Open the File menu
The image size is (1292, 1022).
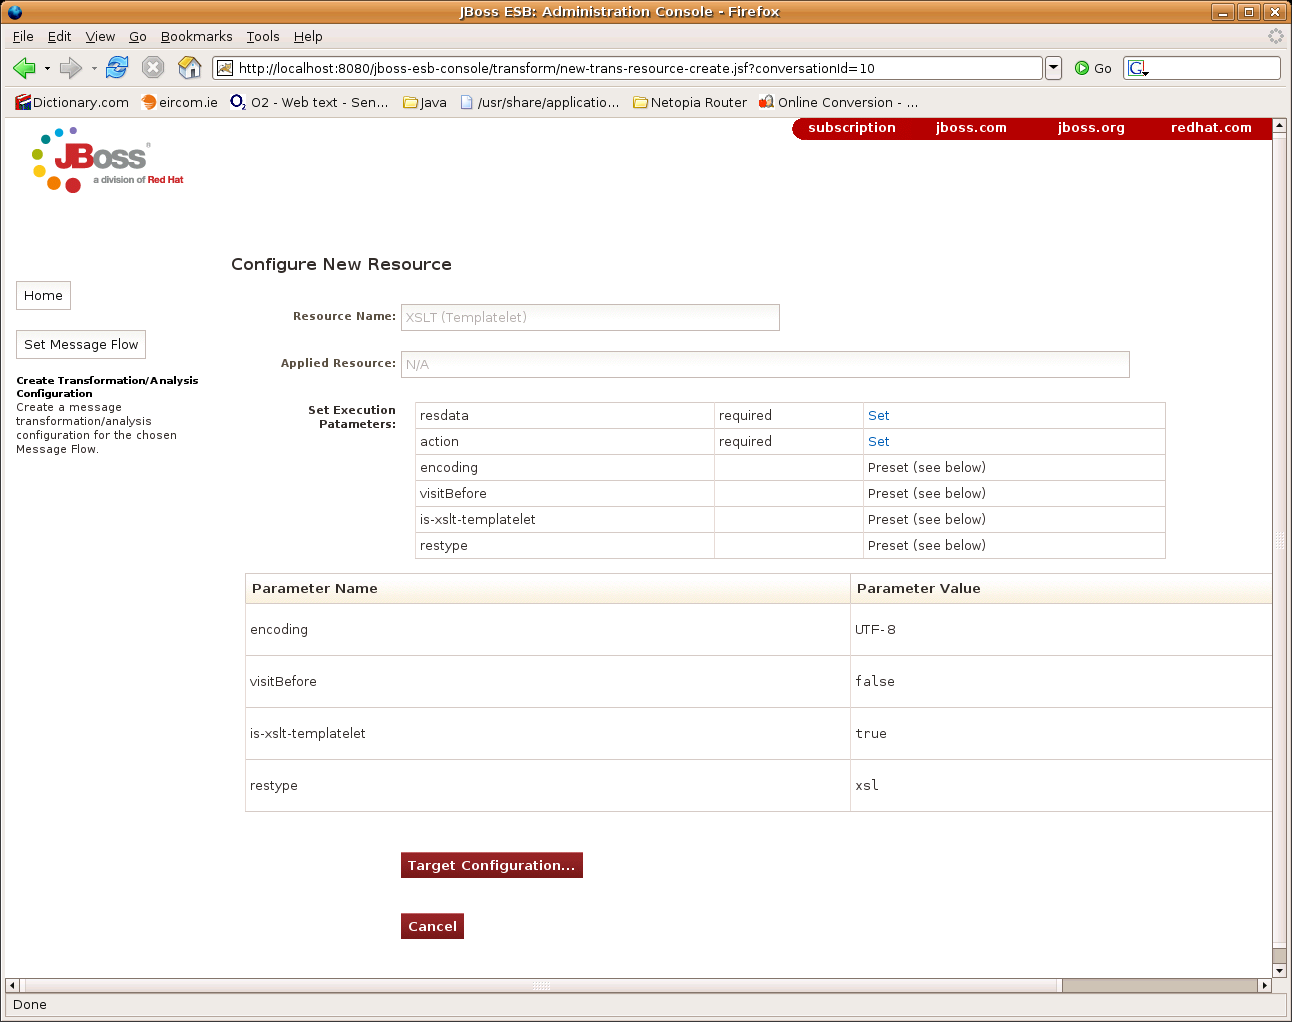(23, 36)
